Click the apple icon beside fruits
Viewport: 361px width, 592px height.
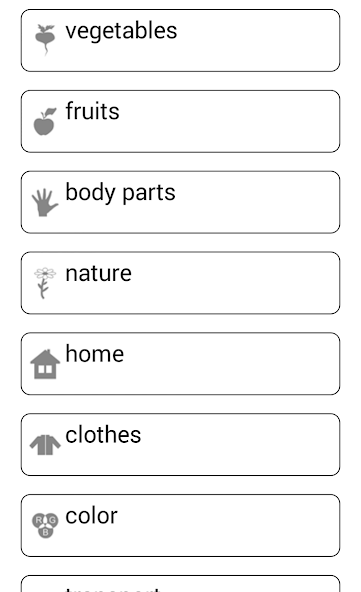45,121
